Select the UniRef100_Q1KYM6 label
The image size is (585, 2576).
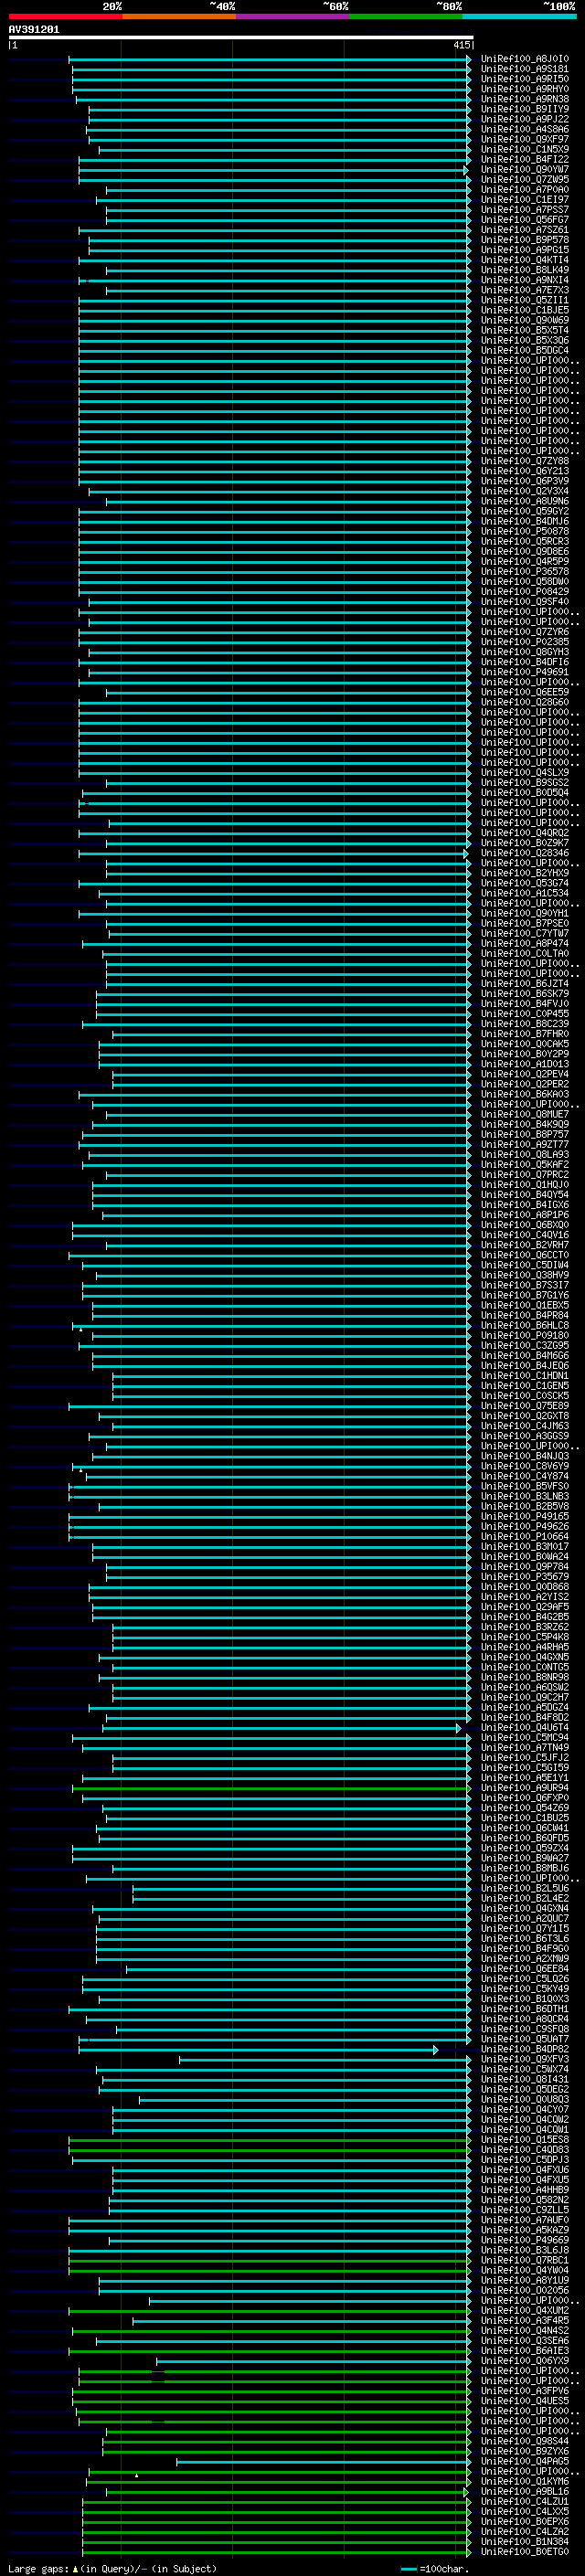point(525,2482)
